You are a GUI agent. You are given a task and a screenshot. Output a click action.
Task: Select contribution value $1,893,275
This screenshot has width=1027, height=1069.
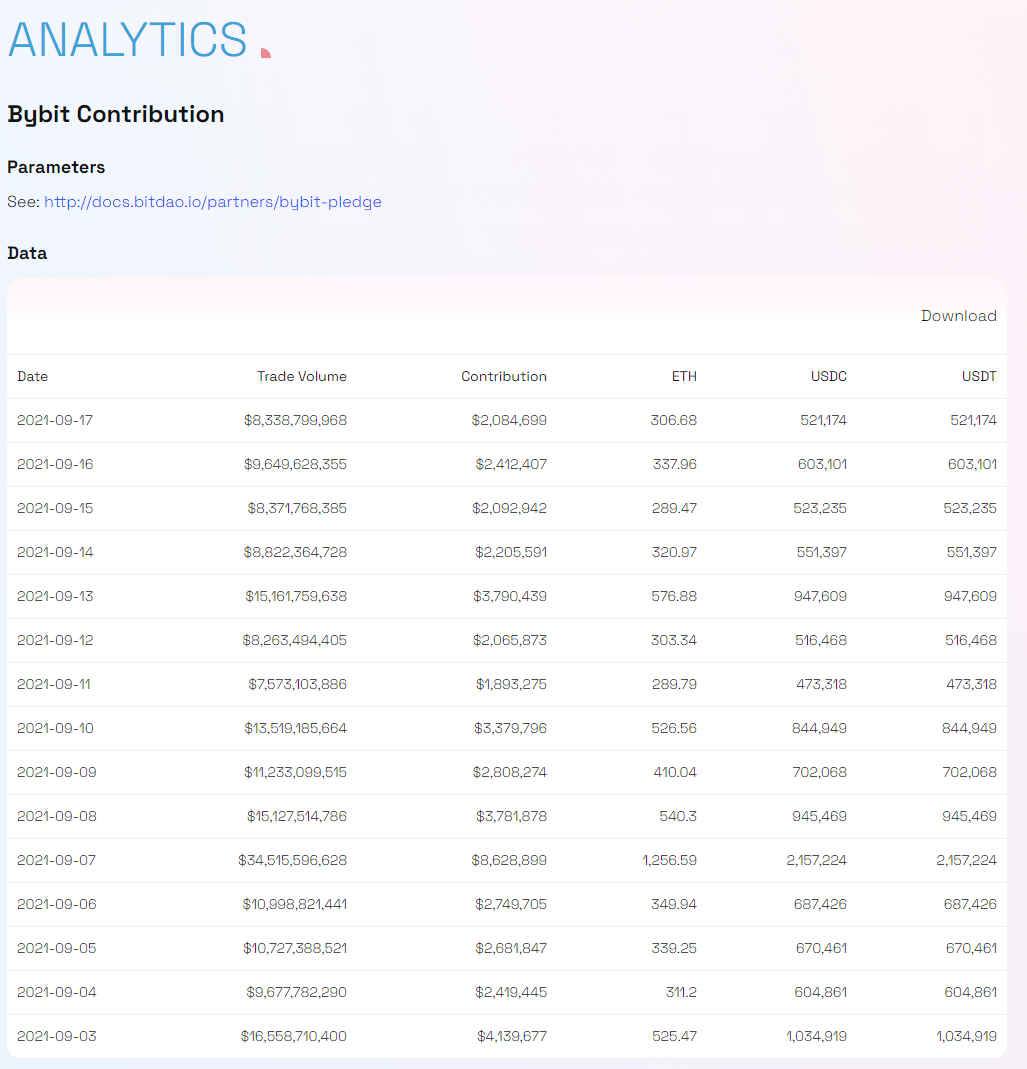[x=511, y=684]
